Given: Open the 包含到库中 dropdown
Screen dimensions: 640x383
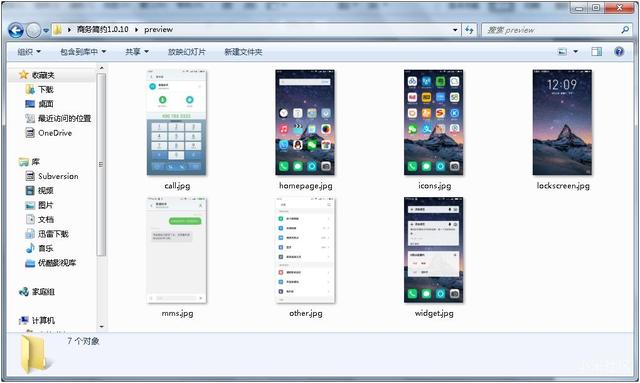Looking at the screenshot, I should (83, 52).
